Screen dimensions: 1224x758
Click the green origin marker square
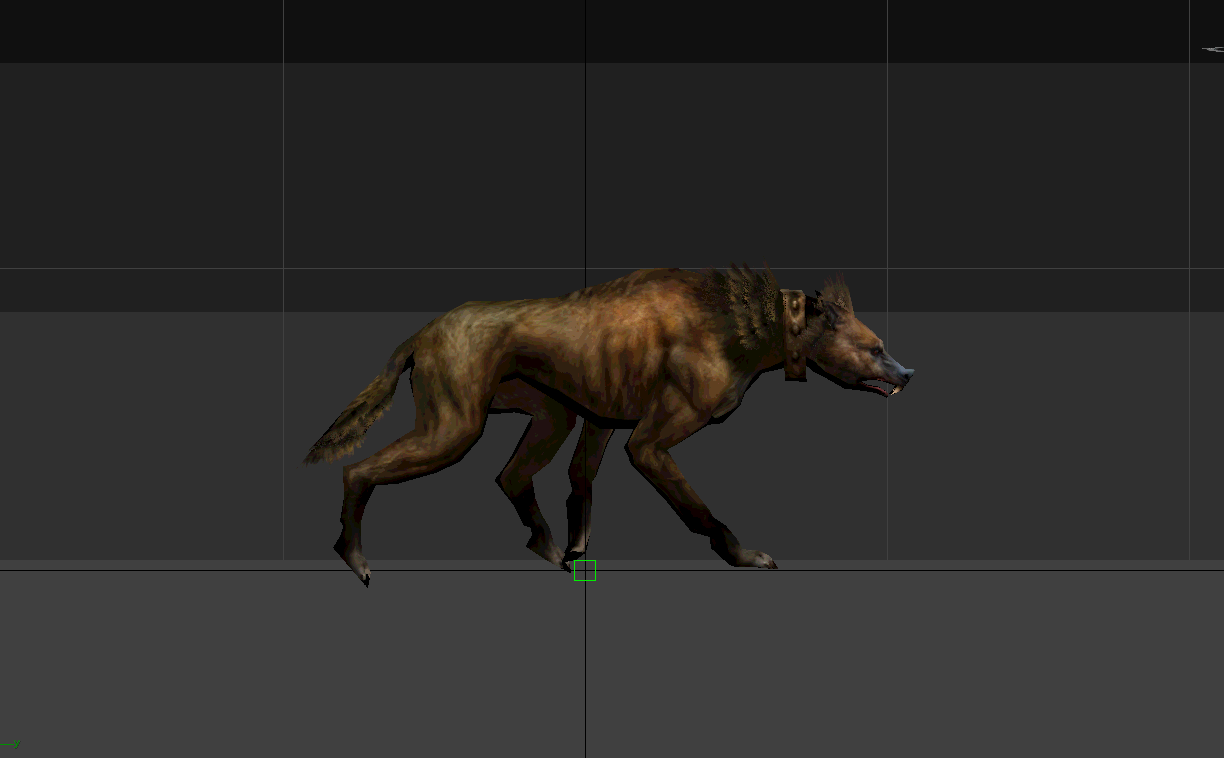[x=585, y=571]
